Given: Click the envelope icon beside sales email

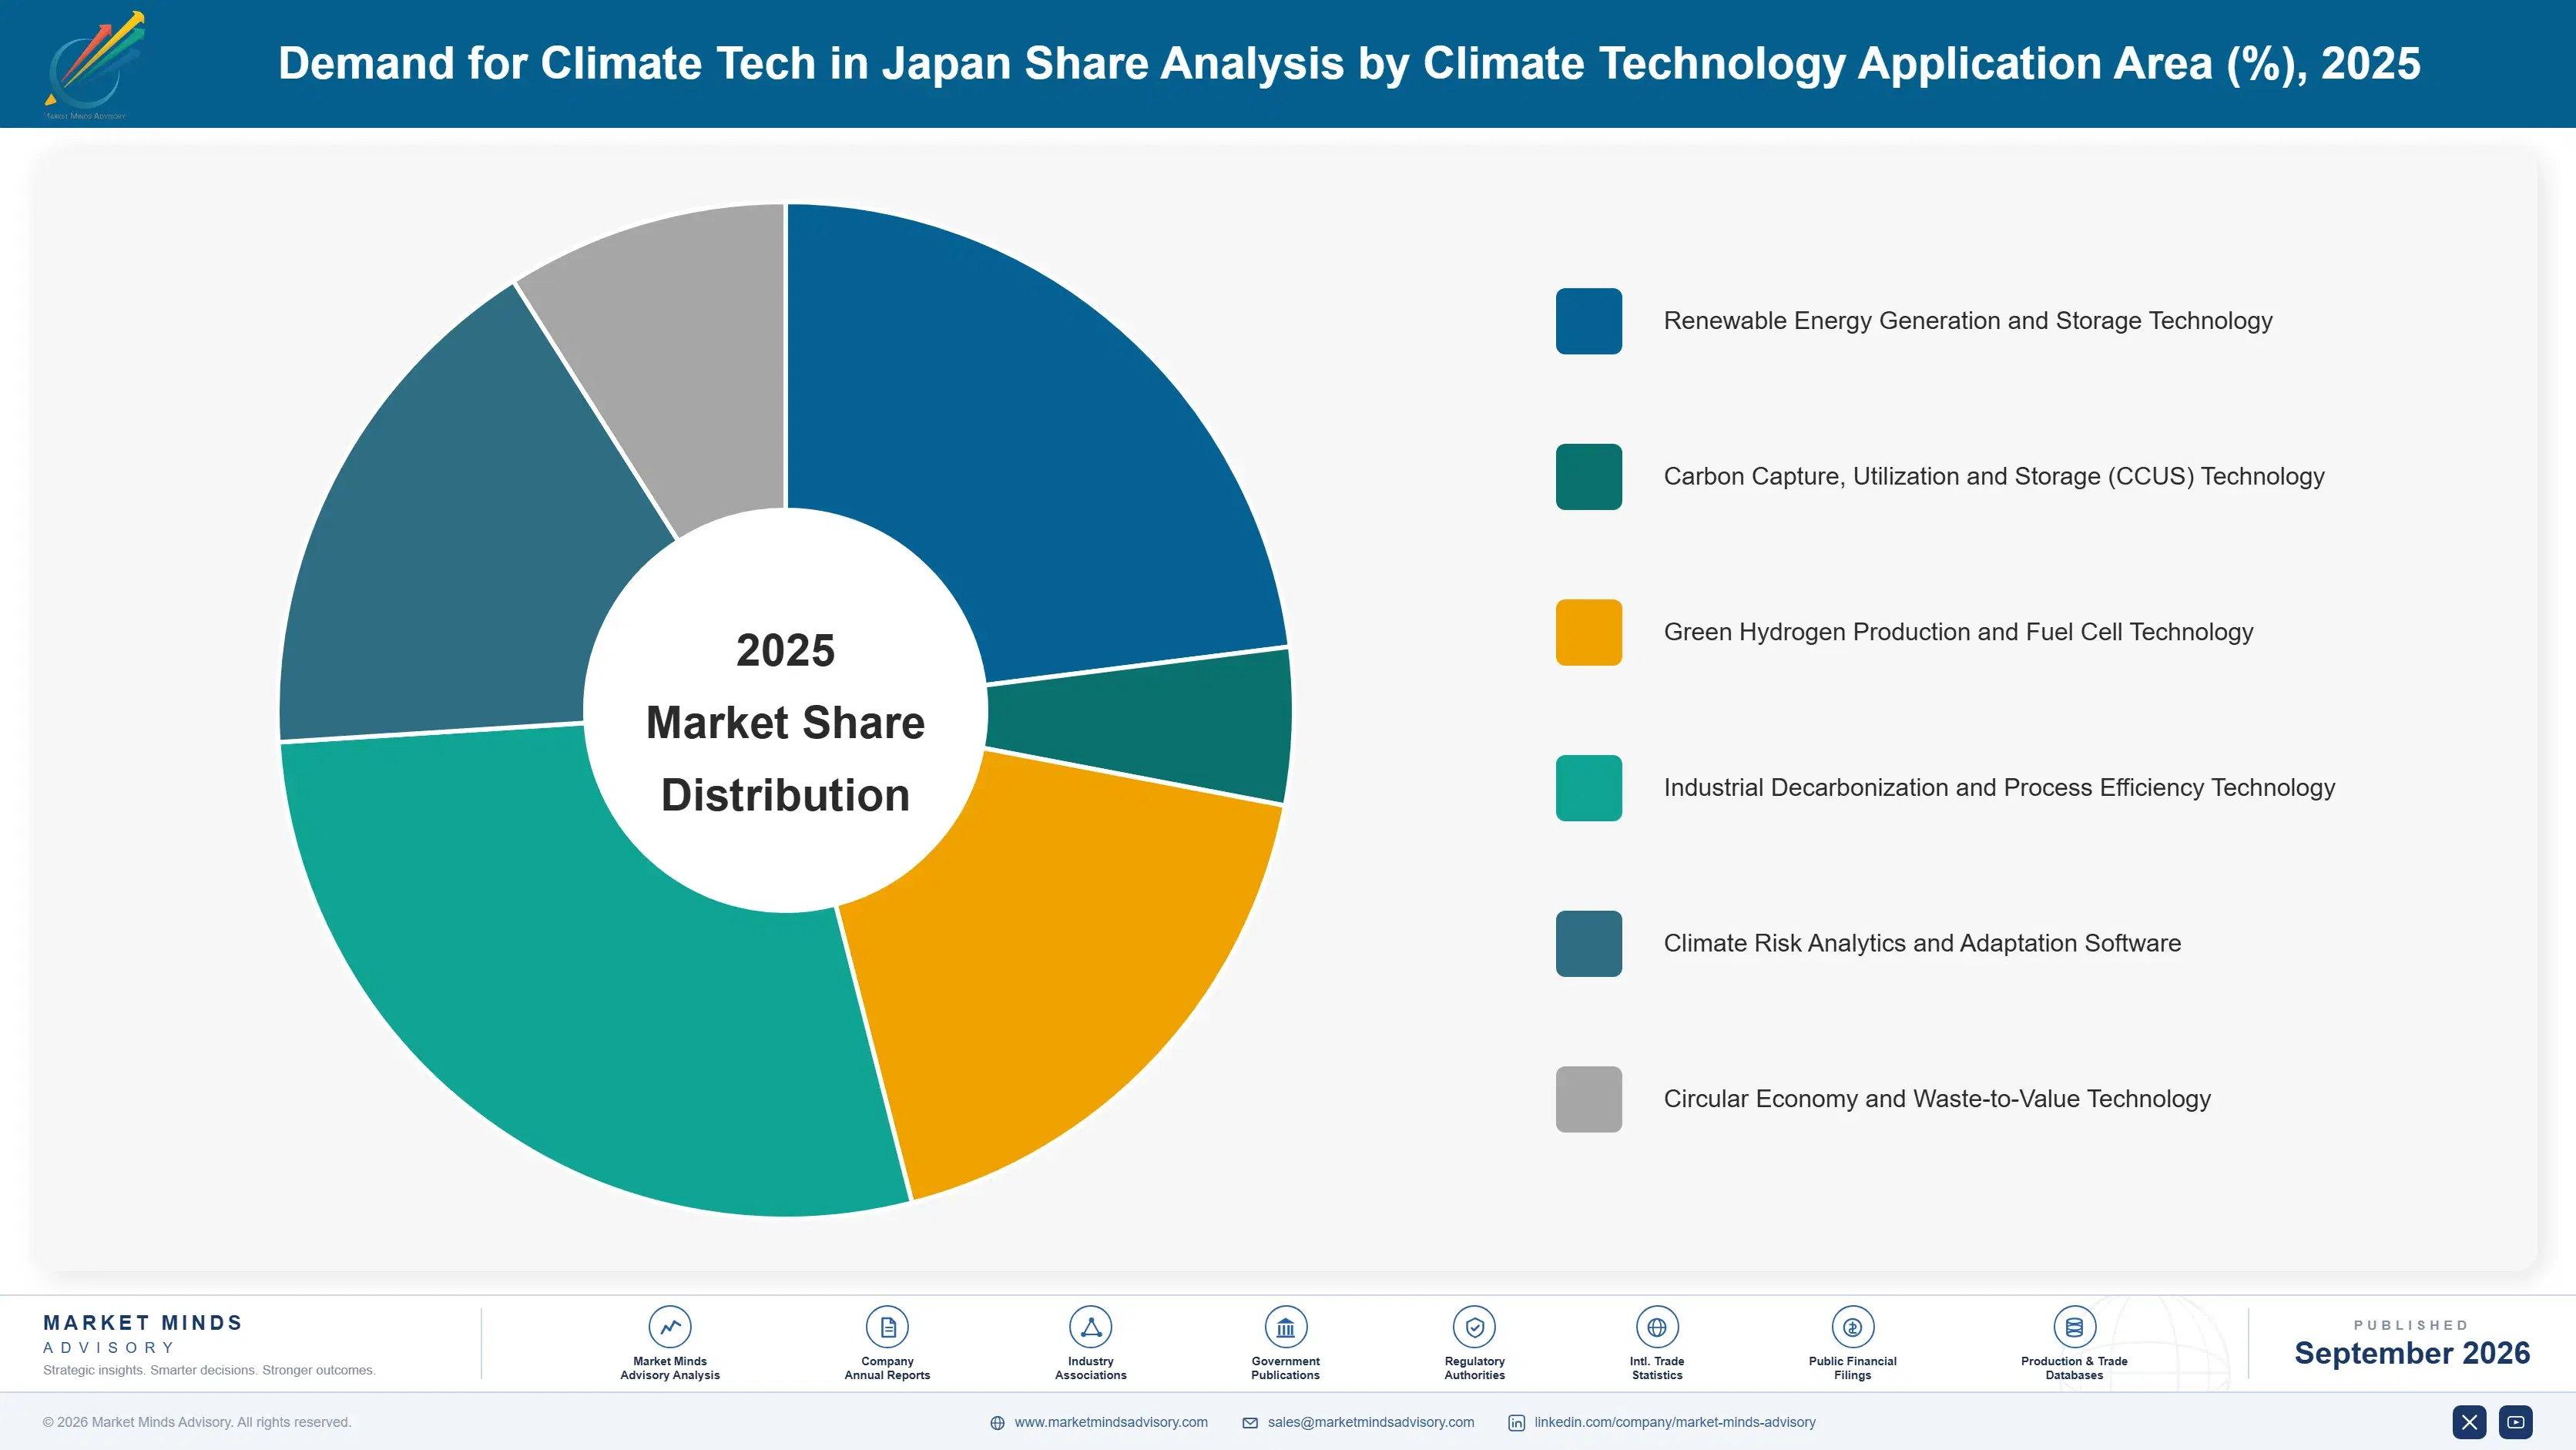Looking at the screenshot, I should click(x=1250, y=1423).
